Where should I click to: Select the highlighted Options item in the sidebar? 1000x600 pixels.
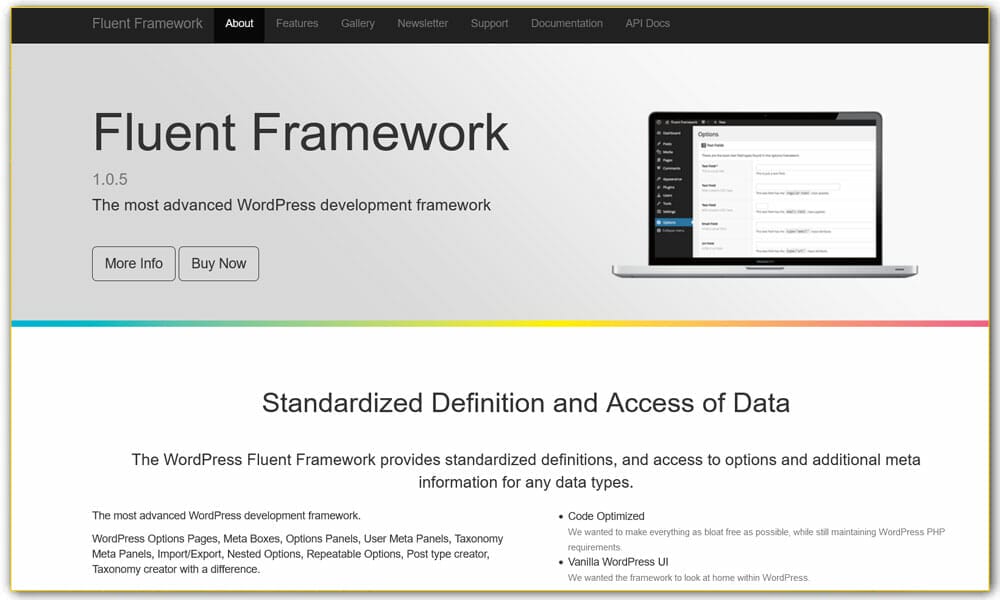[x=668, y=222]
